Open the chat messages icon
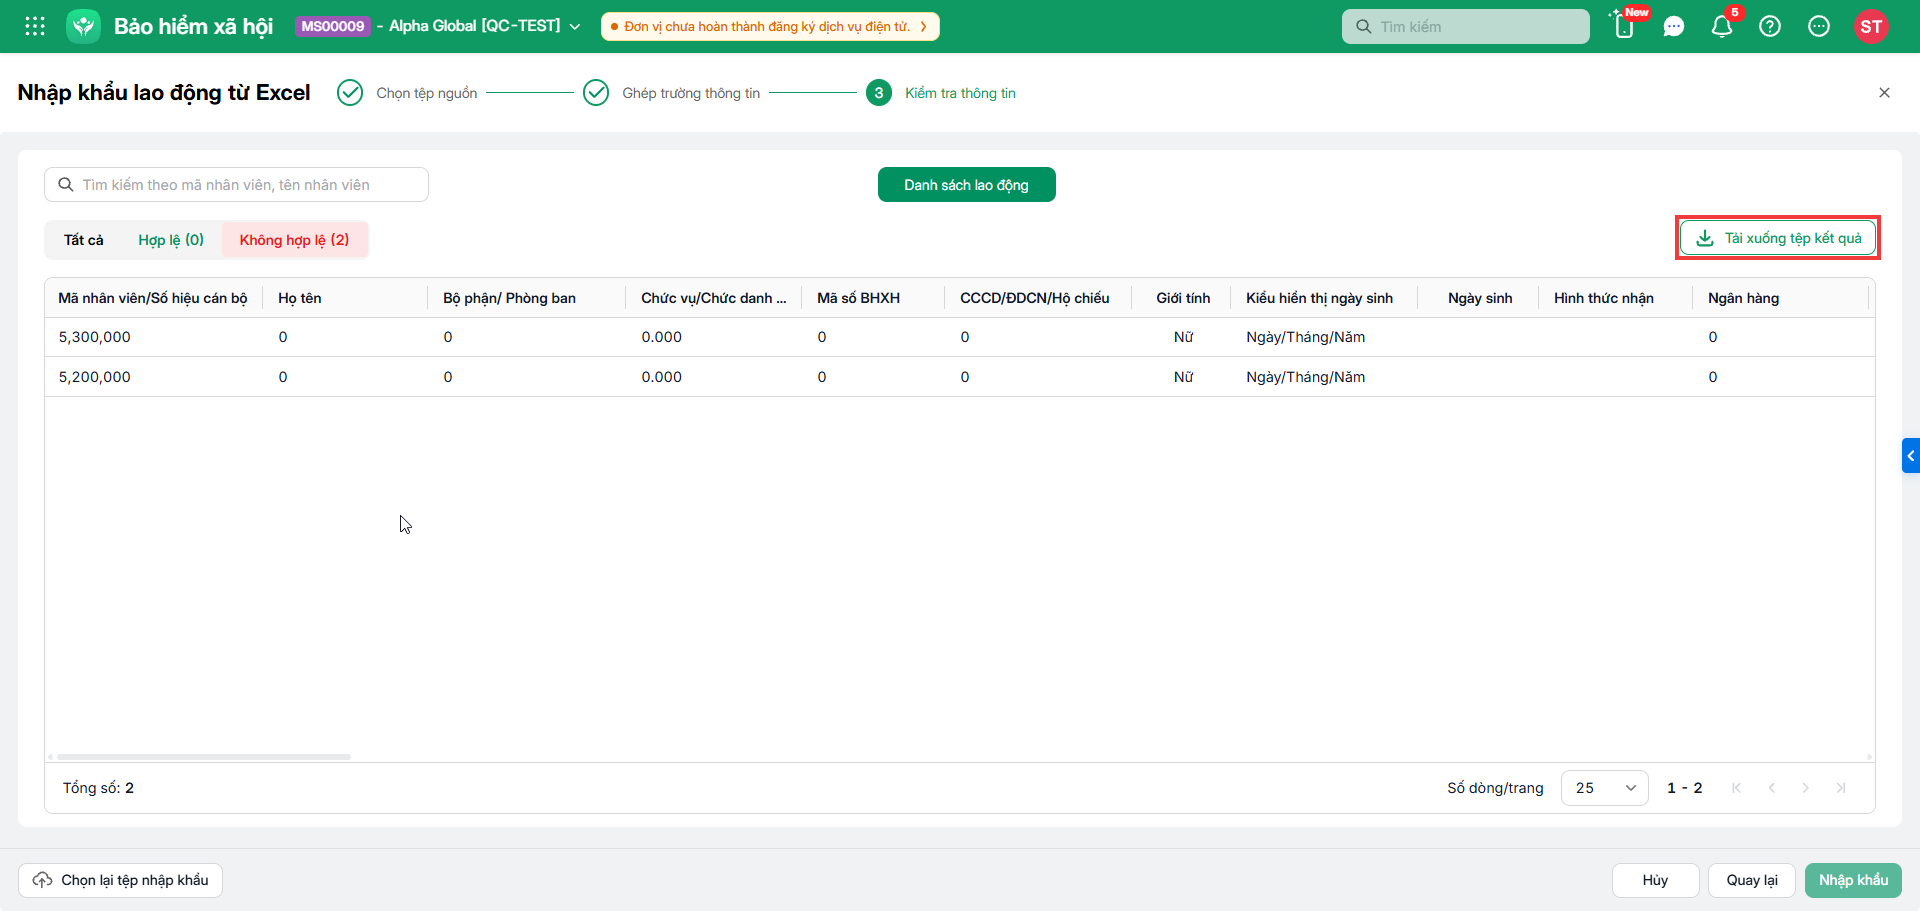The image size is (1920, 911). [x=1674, y=26]
